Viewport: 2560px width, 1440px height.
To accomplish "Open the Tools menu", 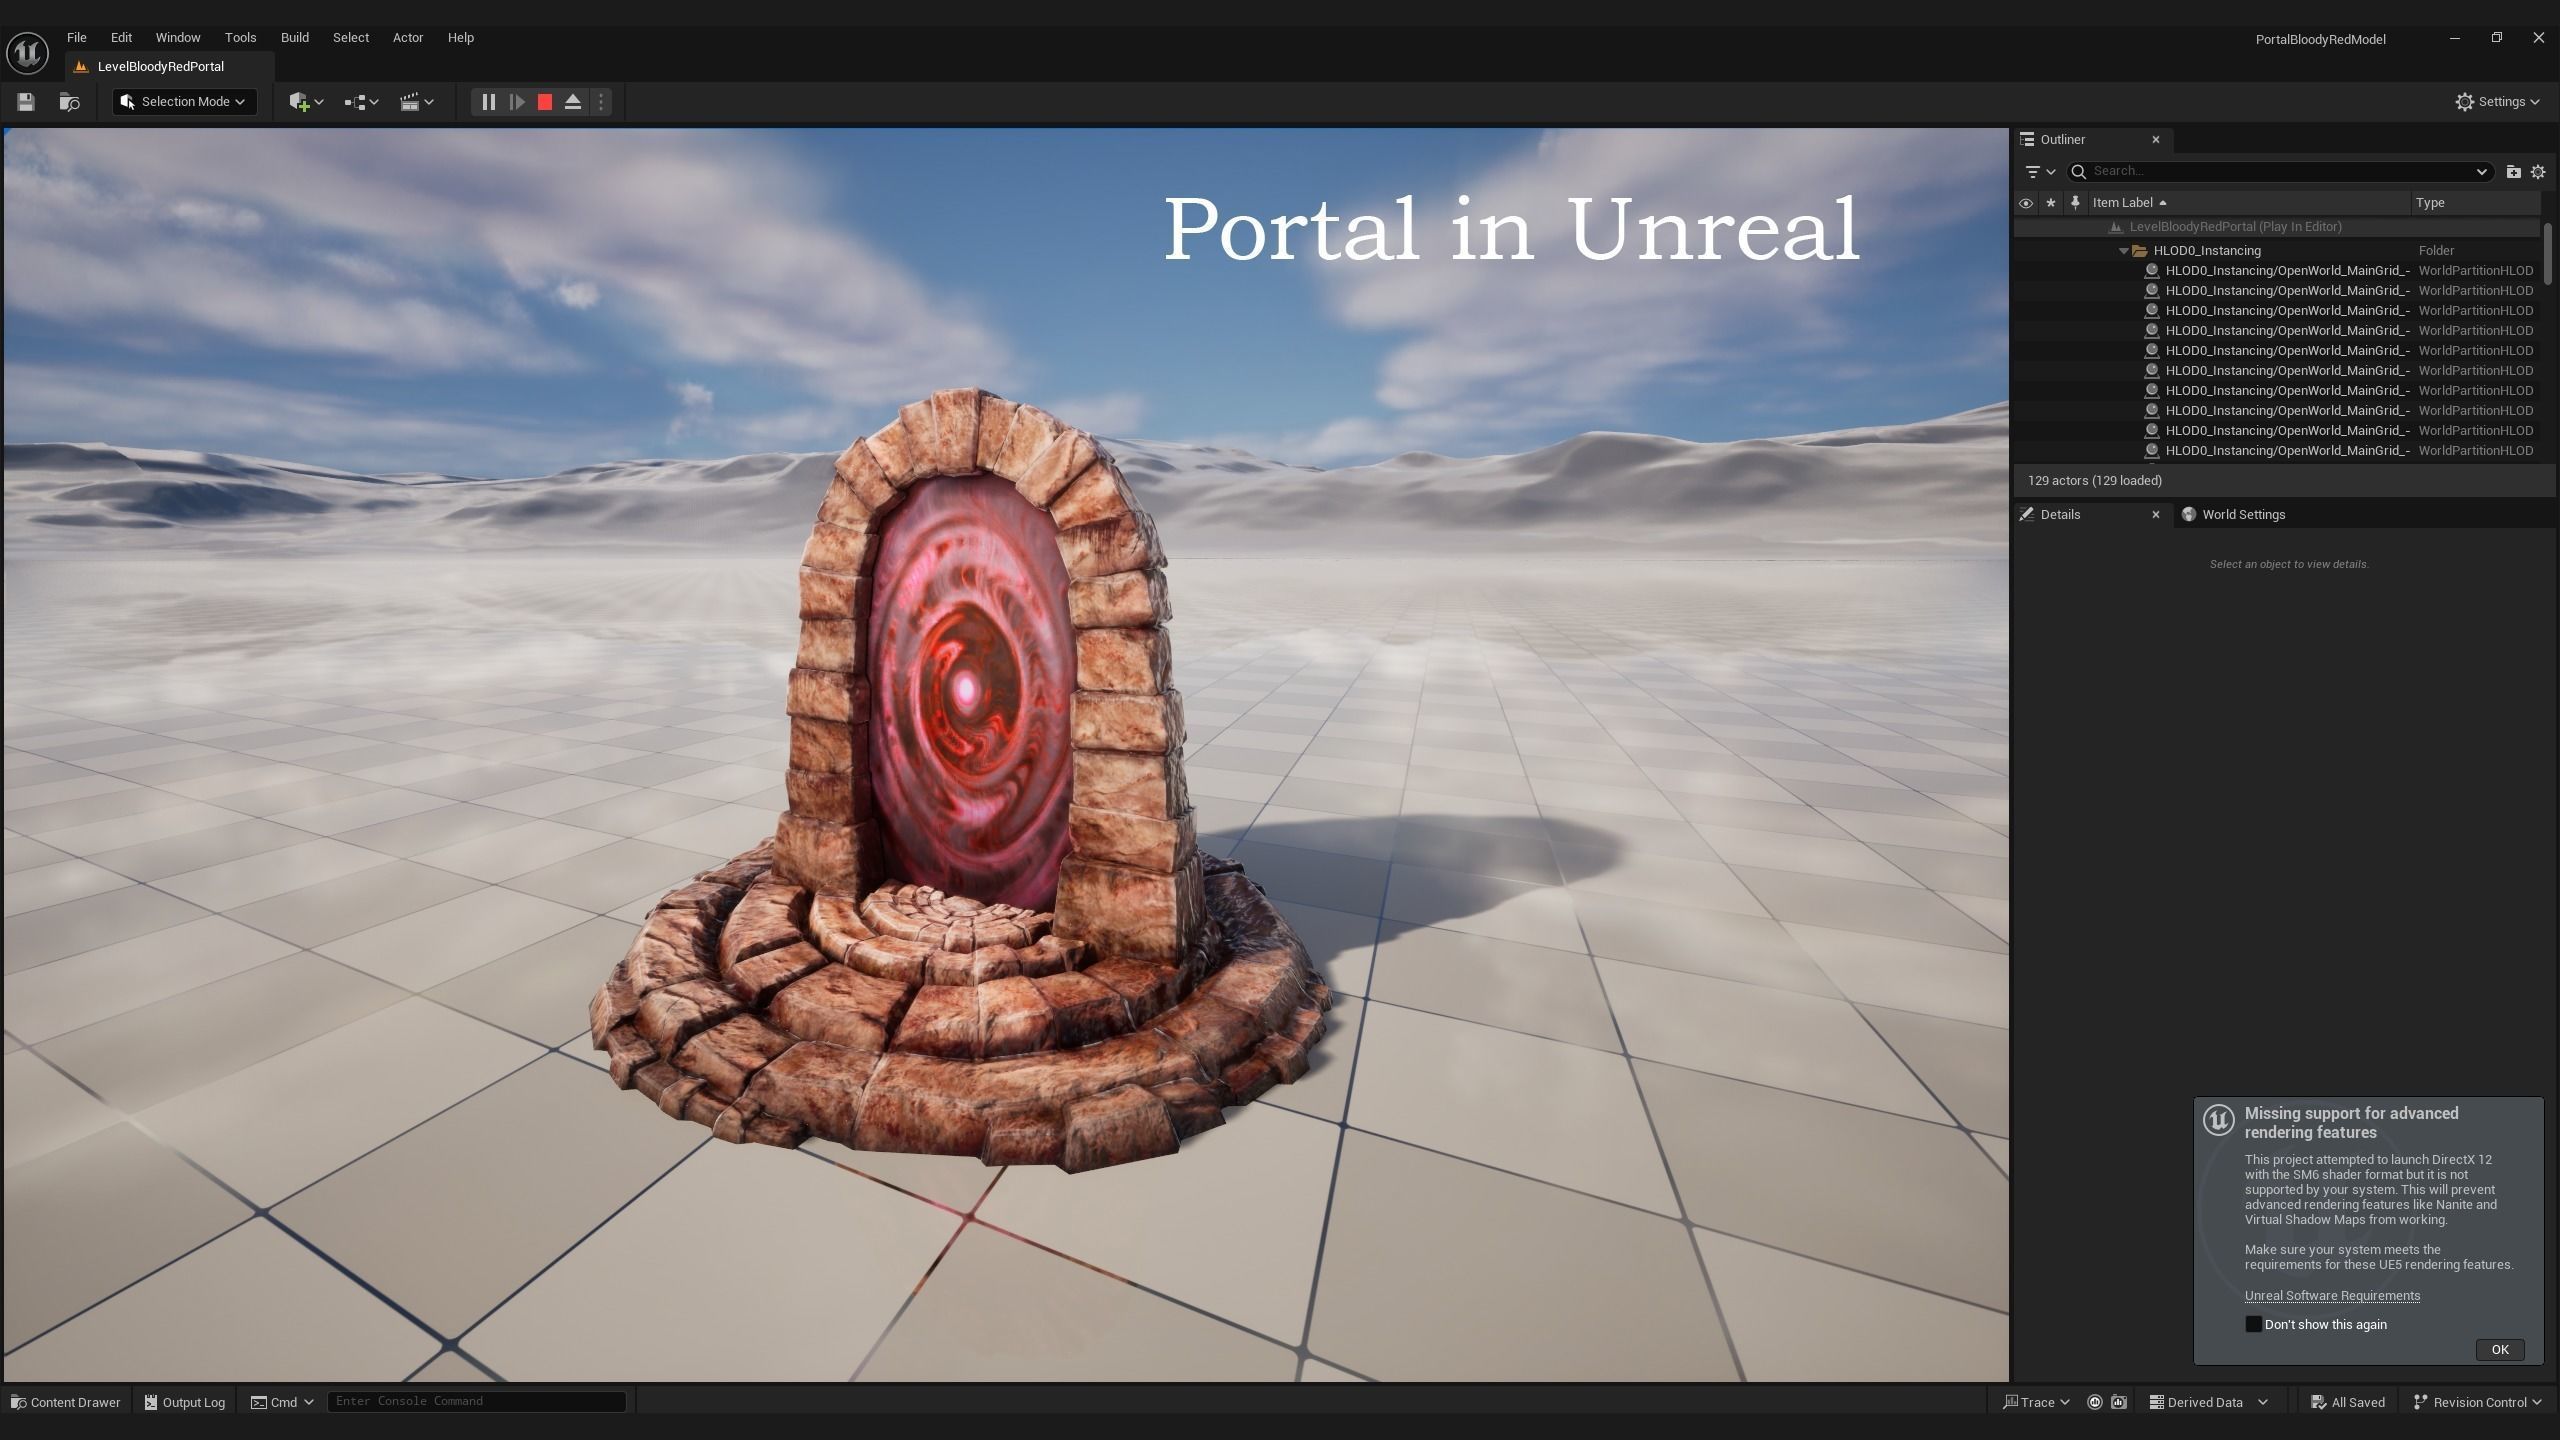I will 241,38.
